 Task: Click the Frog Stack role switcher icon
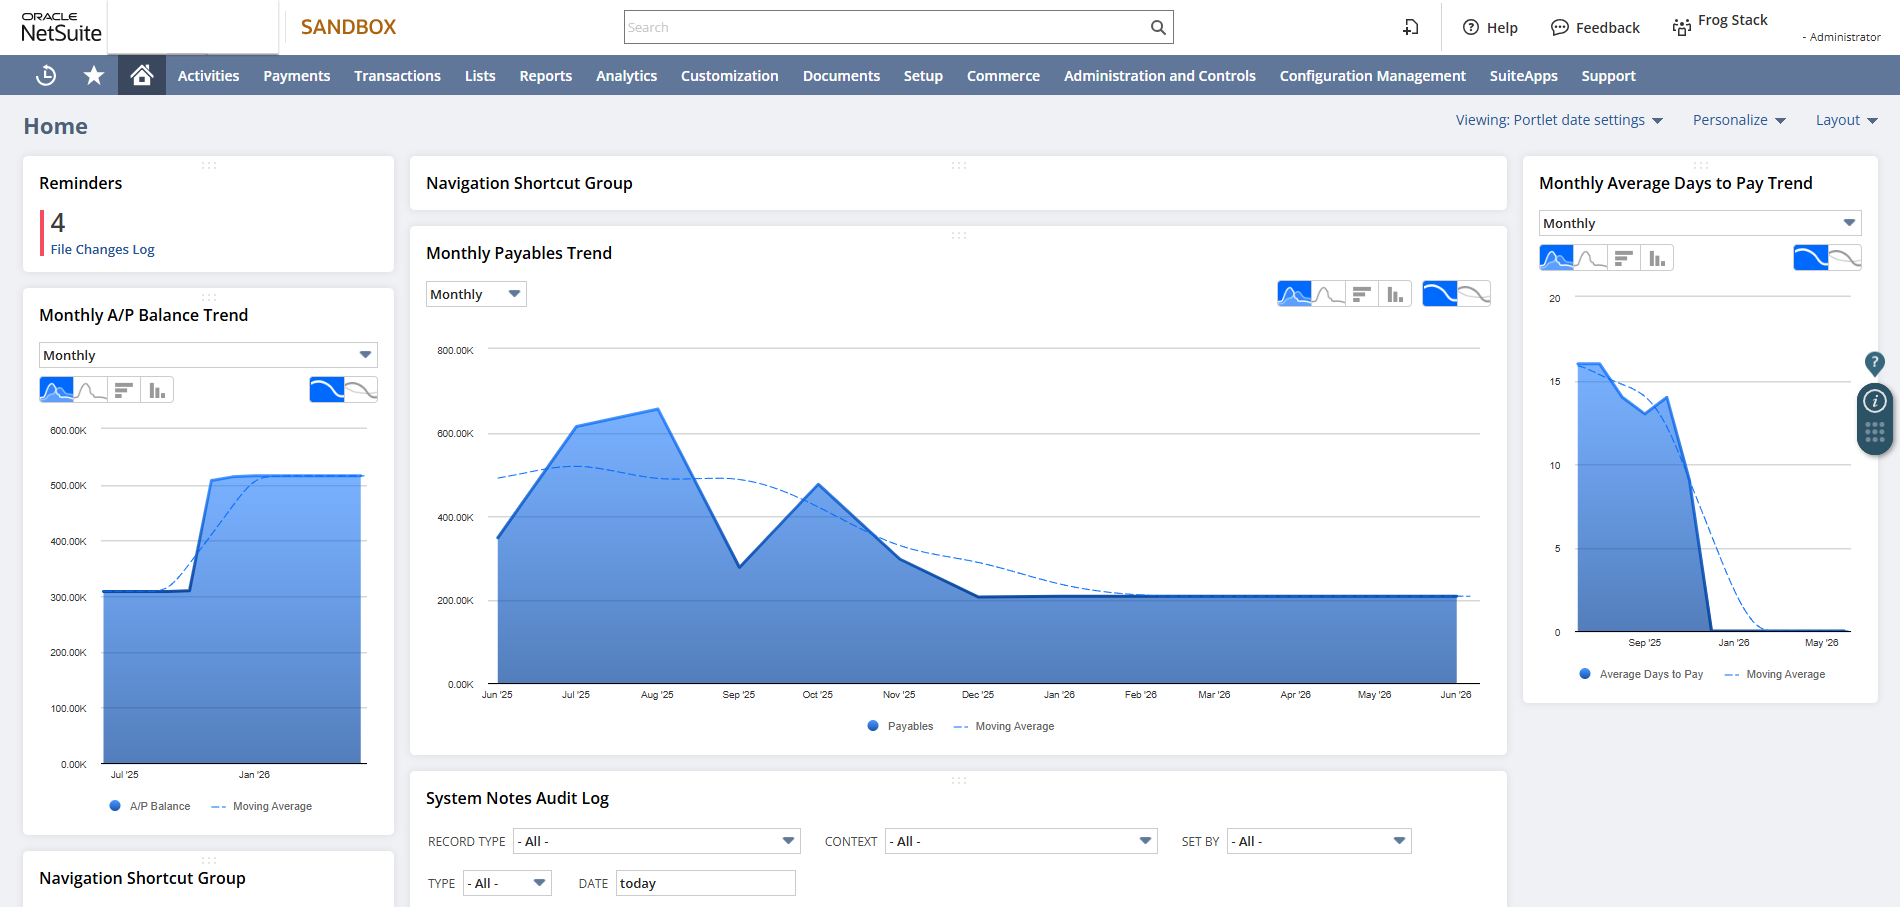click(1682, 27)
